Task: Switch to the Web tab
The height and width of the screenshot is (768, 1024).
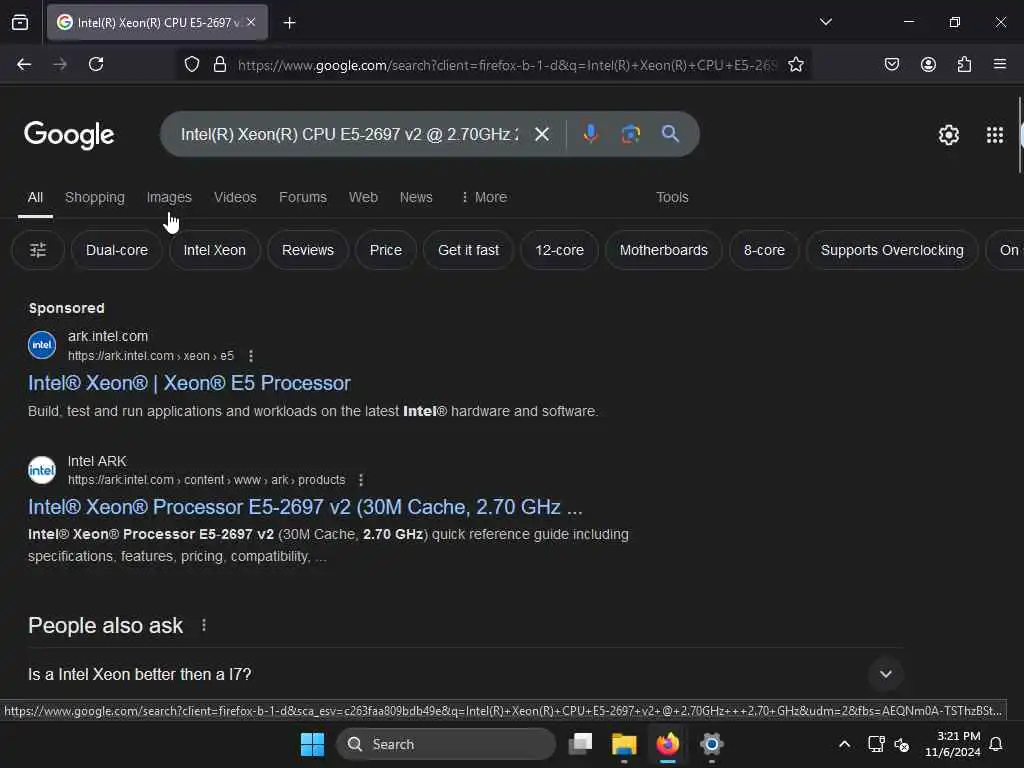Action: point(363,197)
